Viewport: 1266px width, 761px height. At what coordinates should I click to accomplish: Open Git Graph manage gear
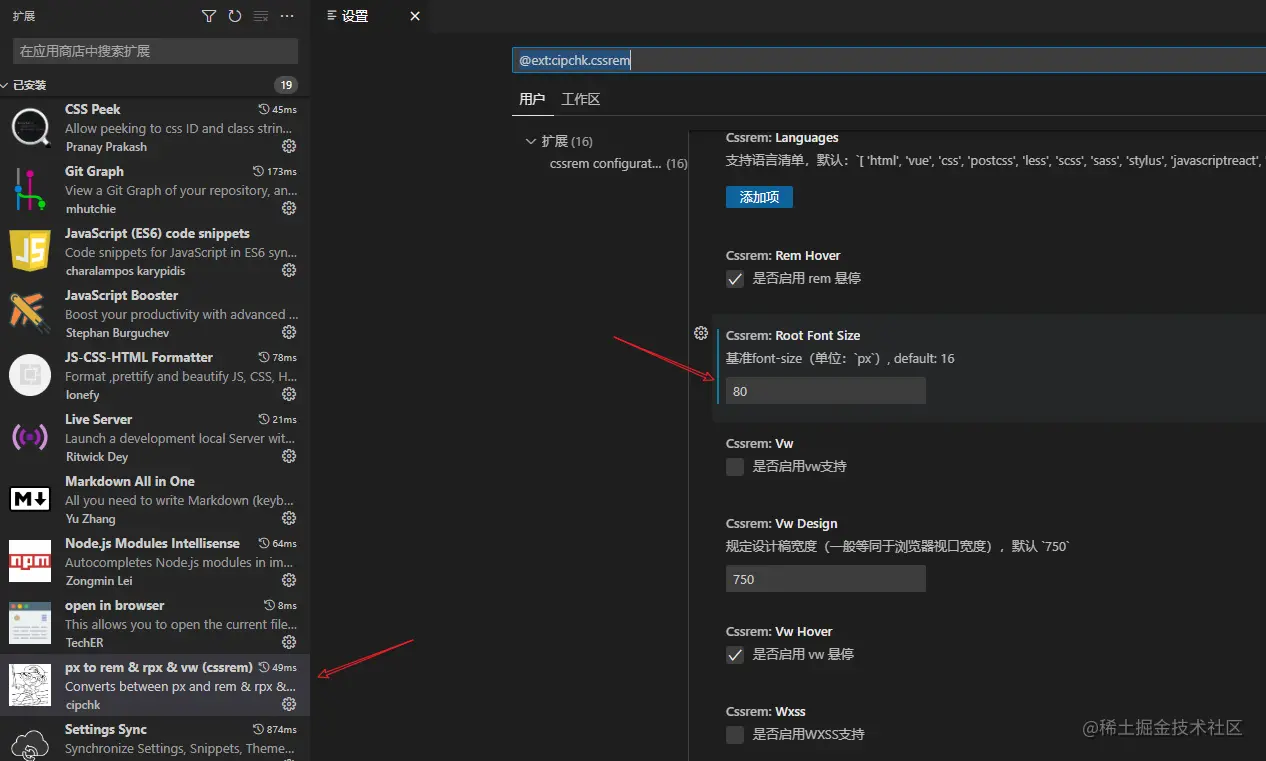(289, 208)
